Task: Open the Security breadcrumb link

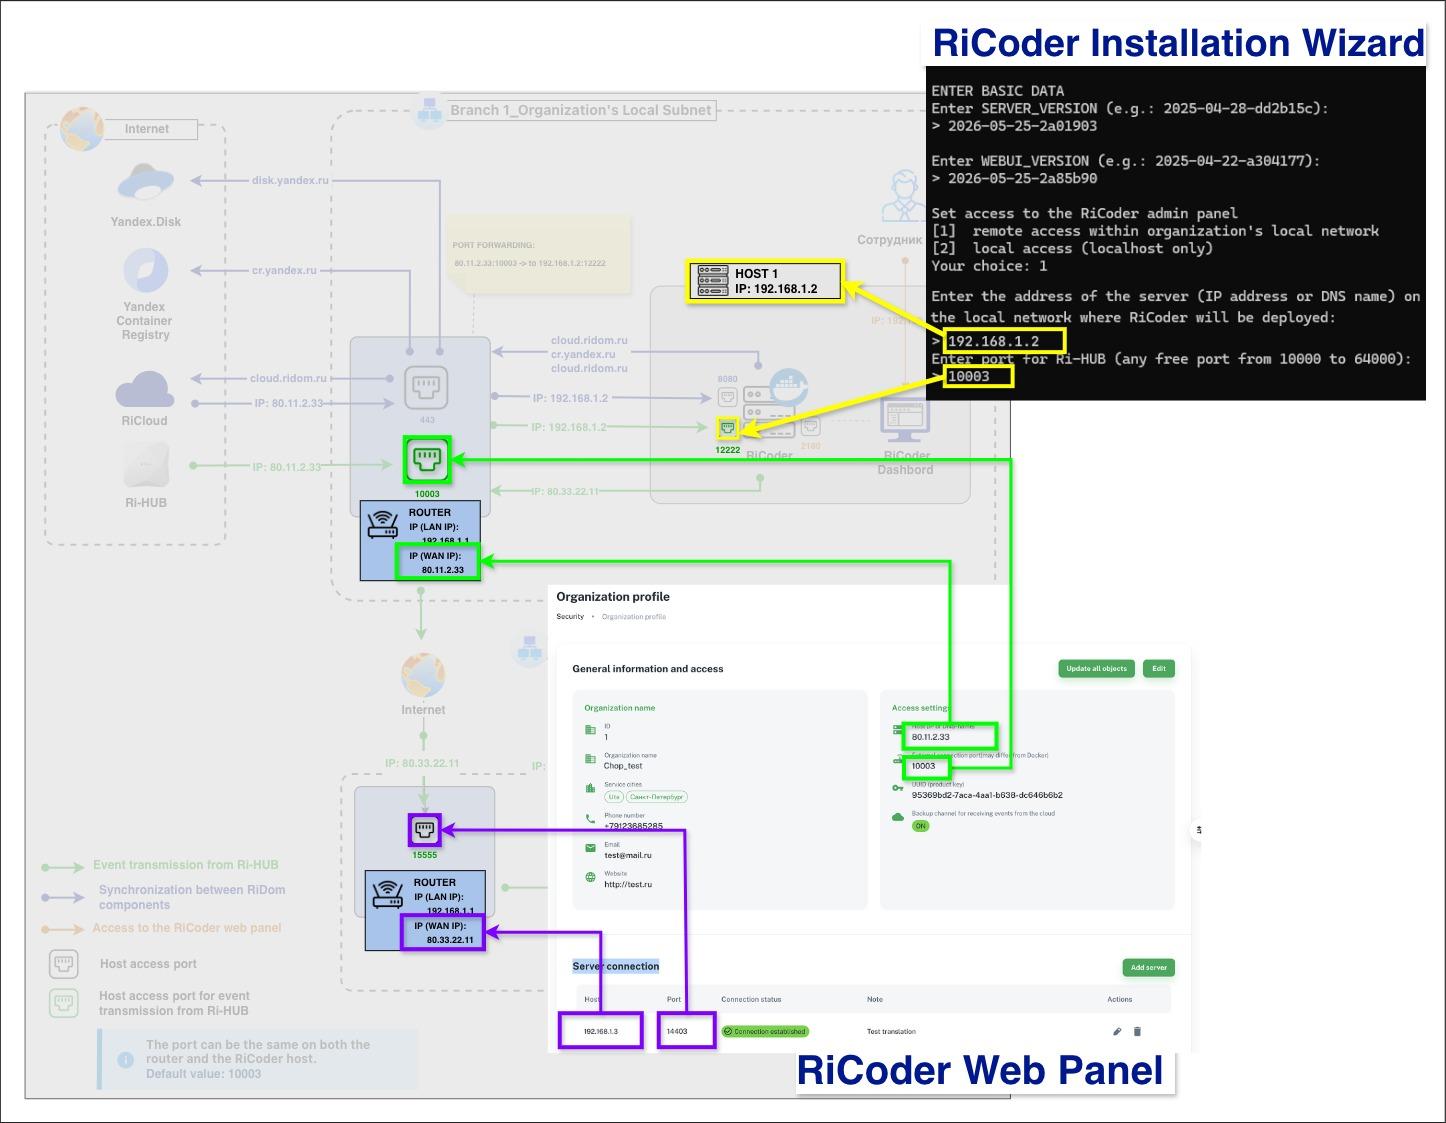Action: 570,617
